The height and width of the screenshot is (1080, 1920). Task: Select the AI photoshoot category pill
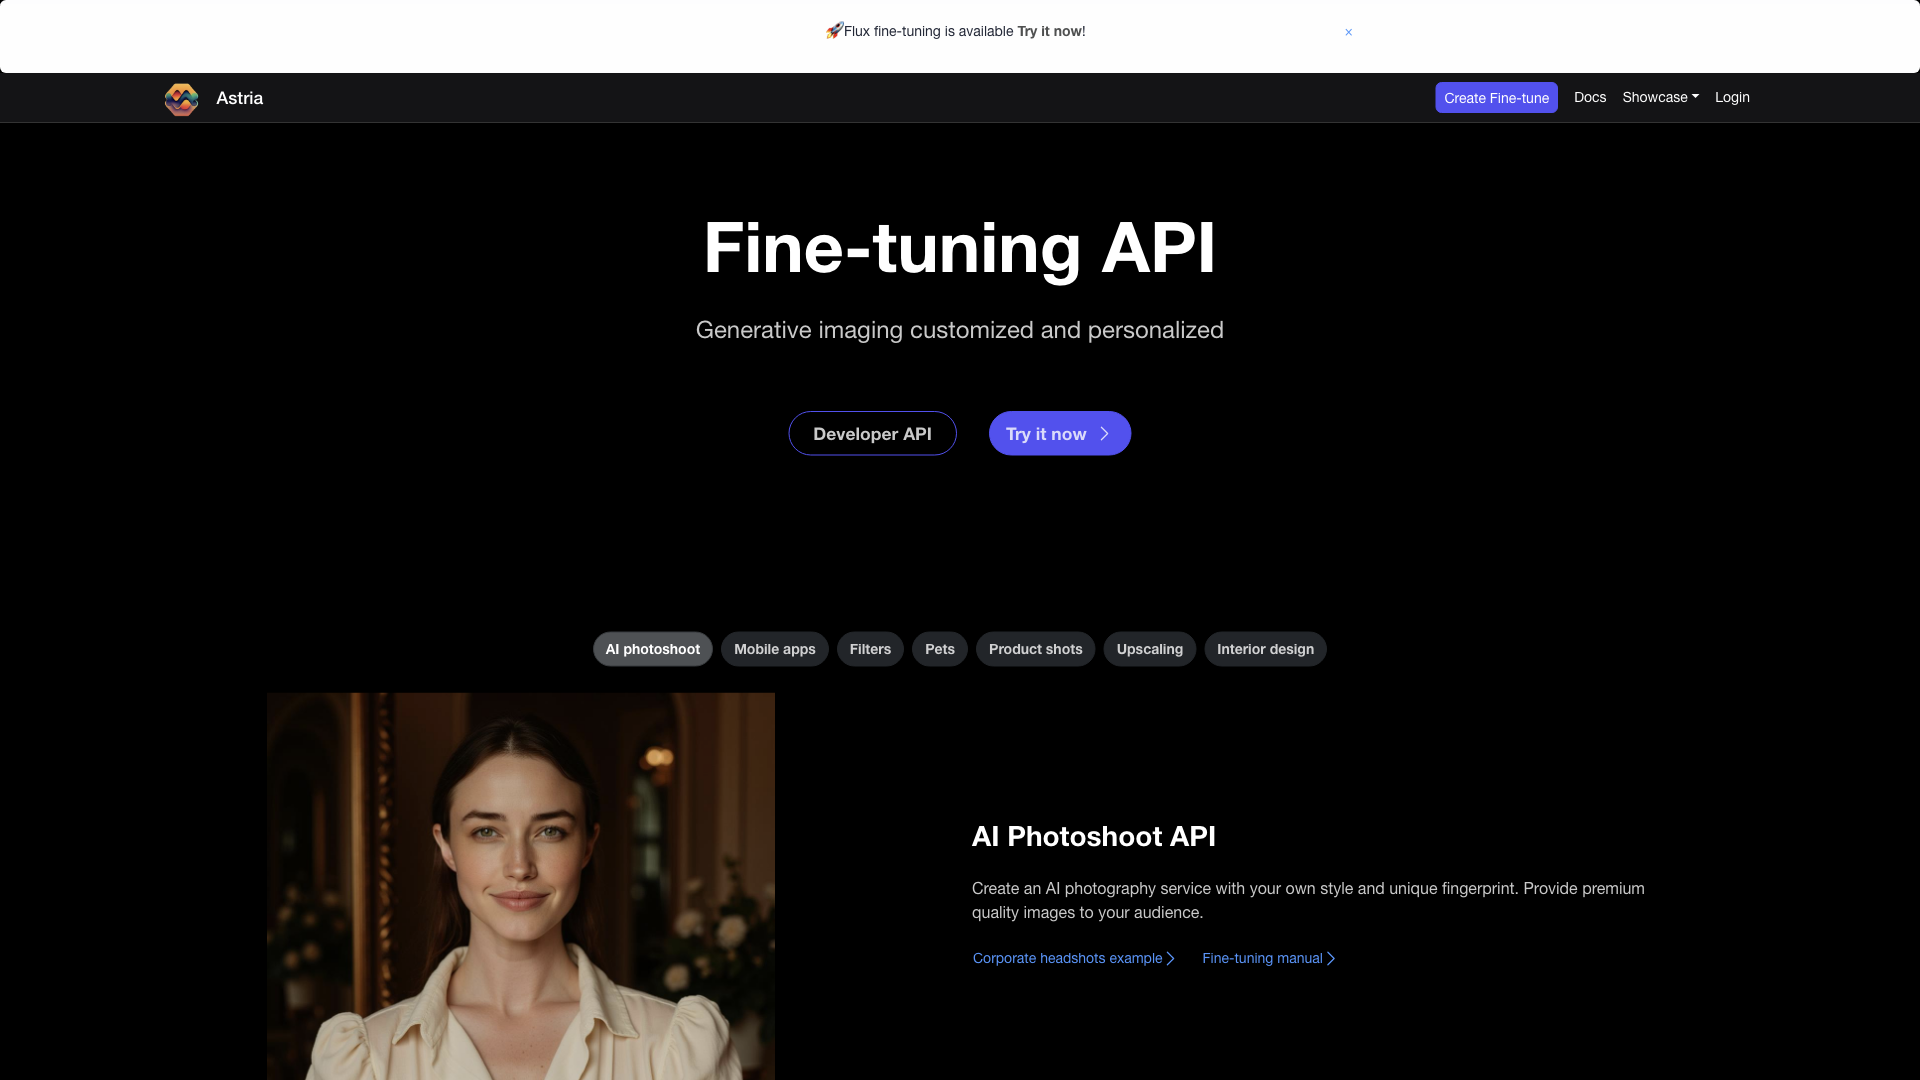click(x=652, y=649)
